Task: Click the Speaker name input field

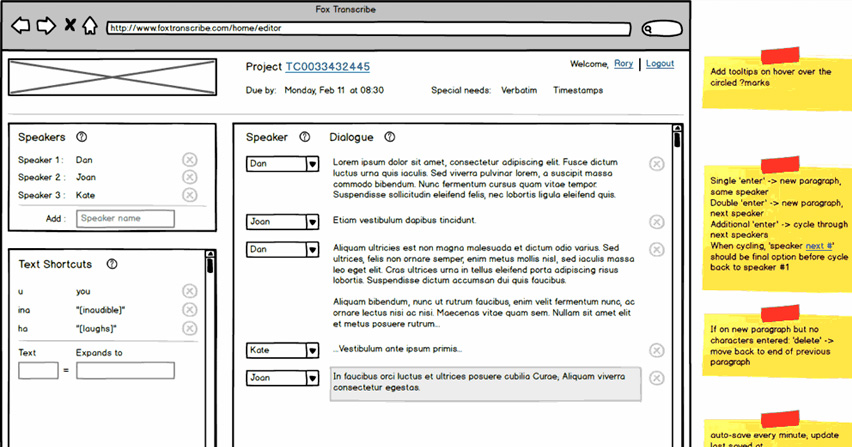Action: 126,218
